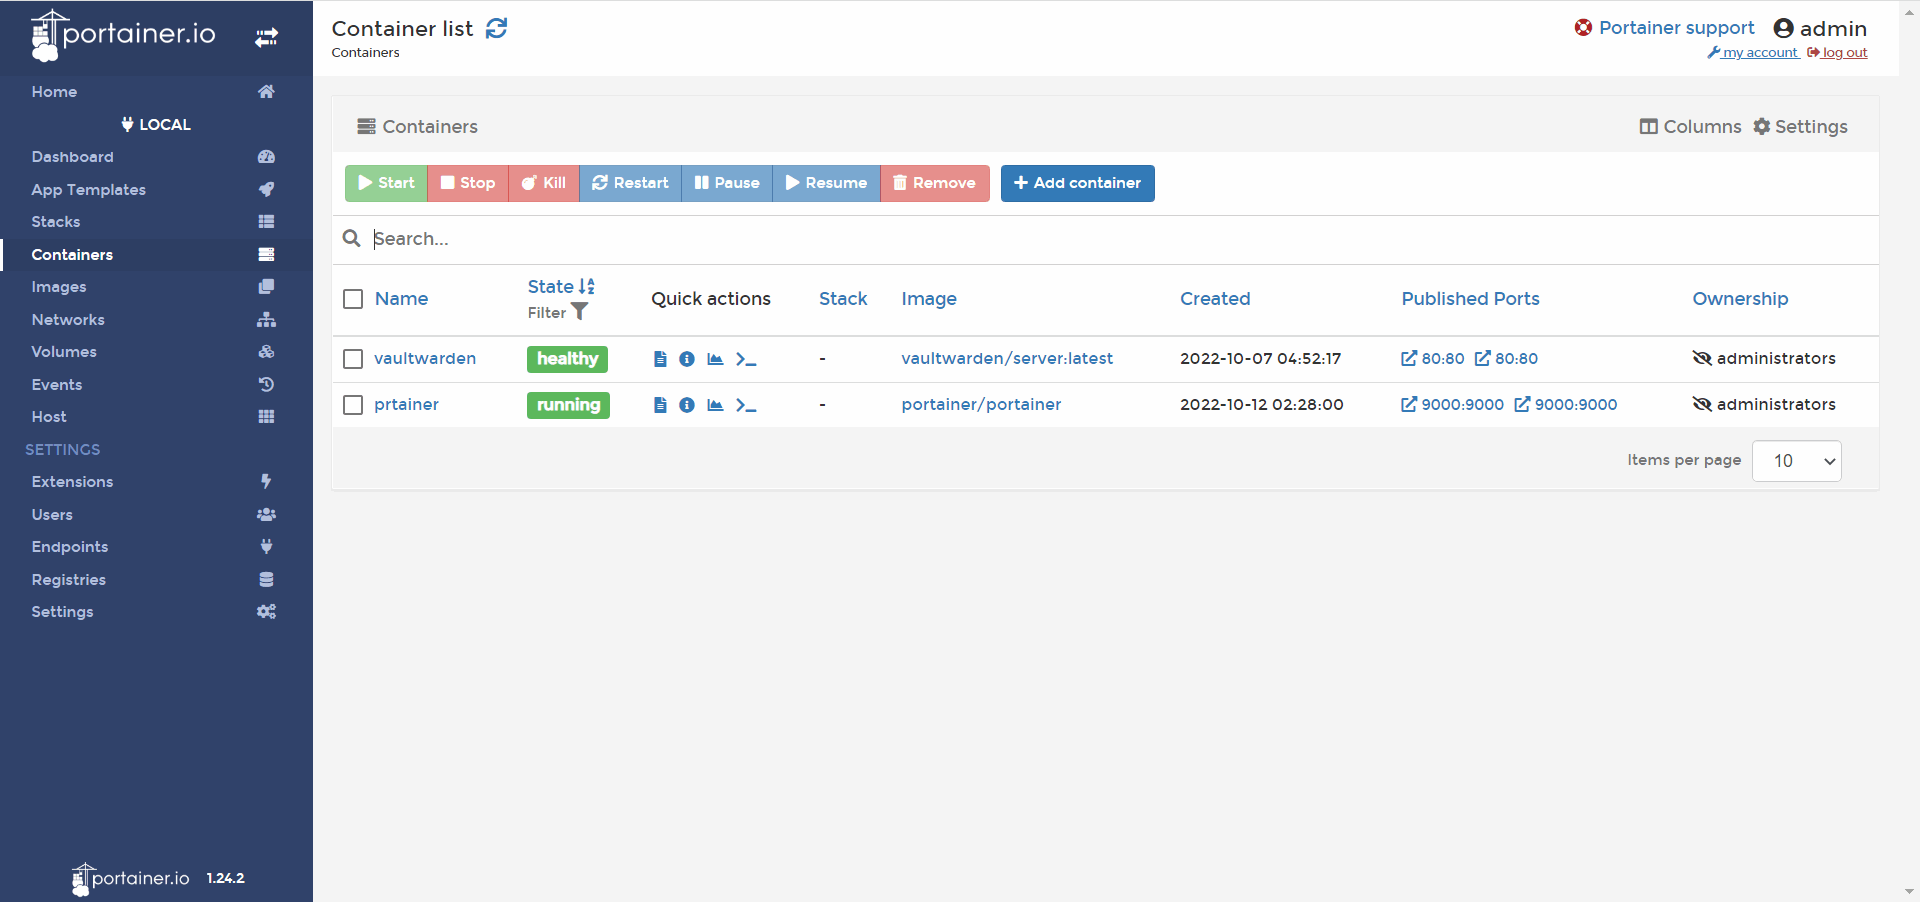This screenshot has width=1920, height=902.
Task: Open logs icon for vaultwarden container
Action: coord(660,359)
